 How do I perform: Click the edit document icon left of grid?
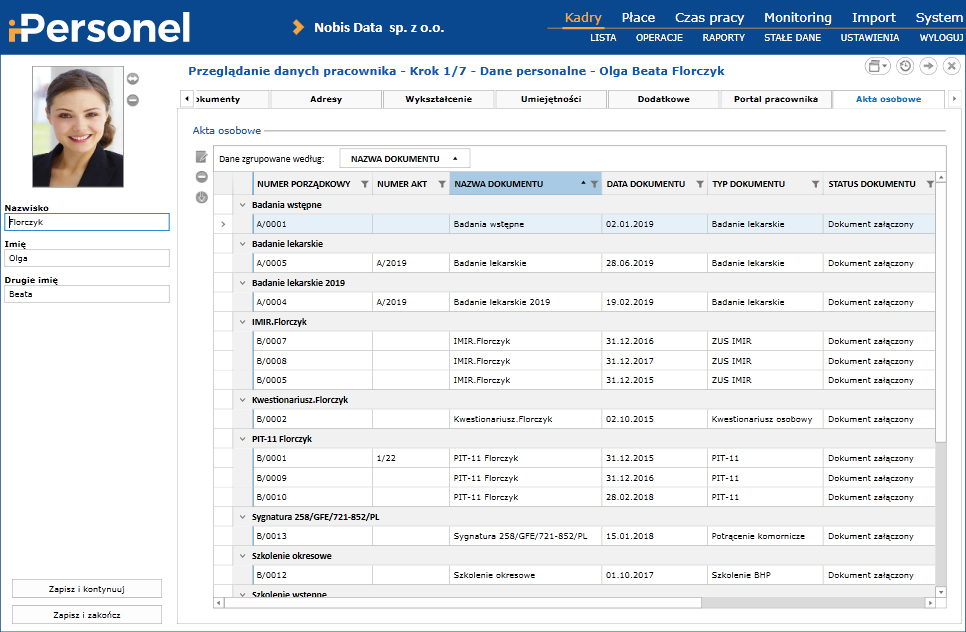click(x=201, y=157)
